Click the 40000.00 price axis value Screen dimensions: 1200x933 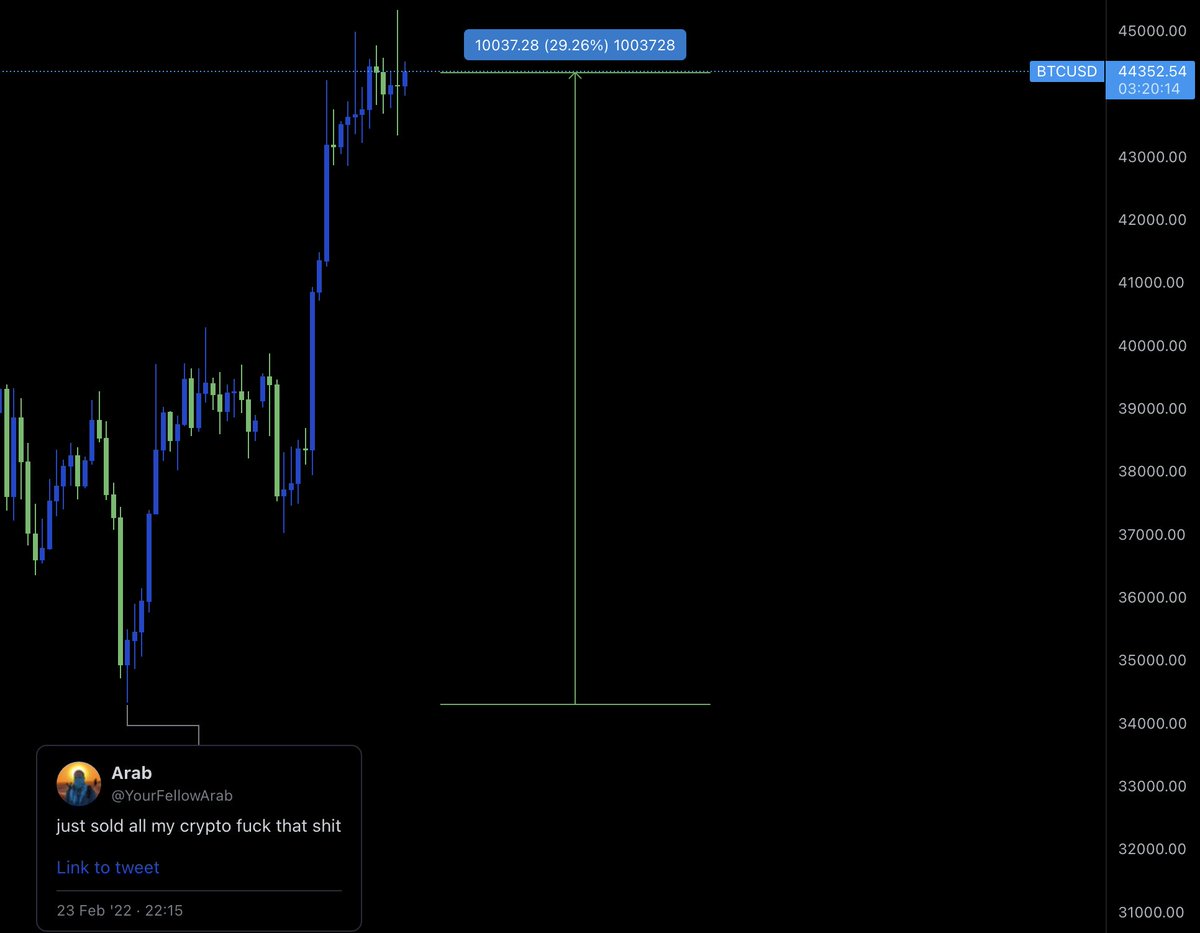[1152, 346]
